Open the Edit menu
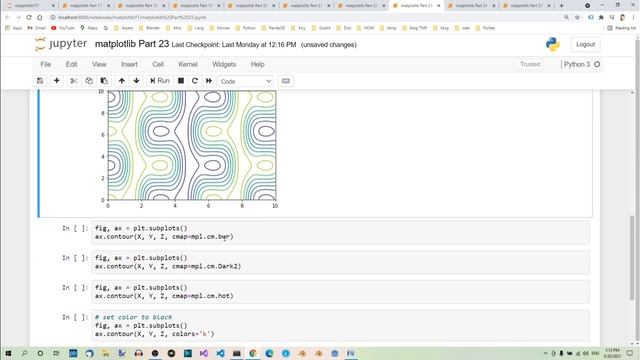 coord(71,64)
